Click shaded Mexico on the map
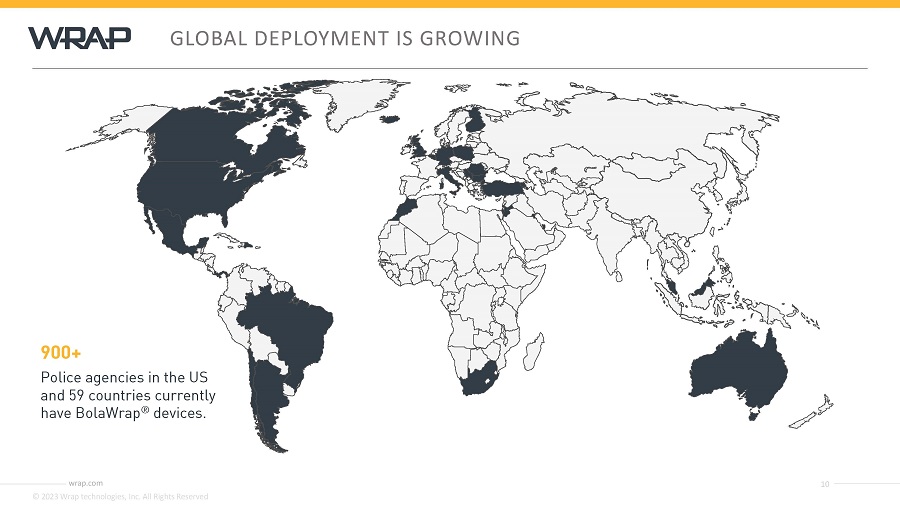This screenshot has width=900, height=506. pos(172,229)
